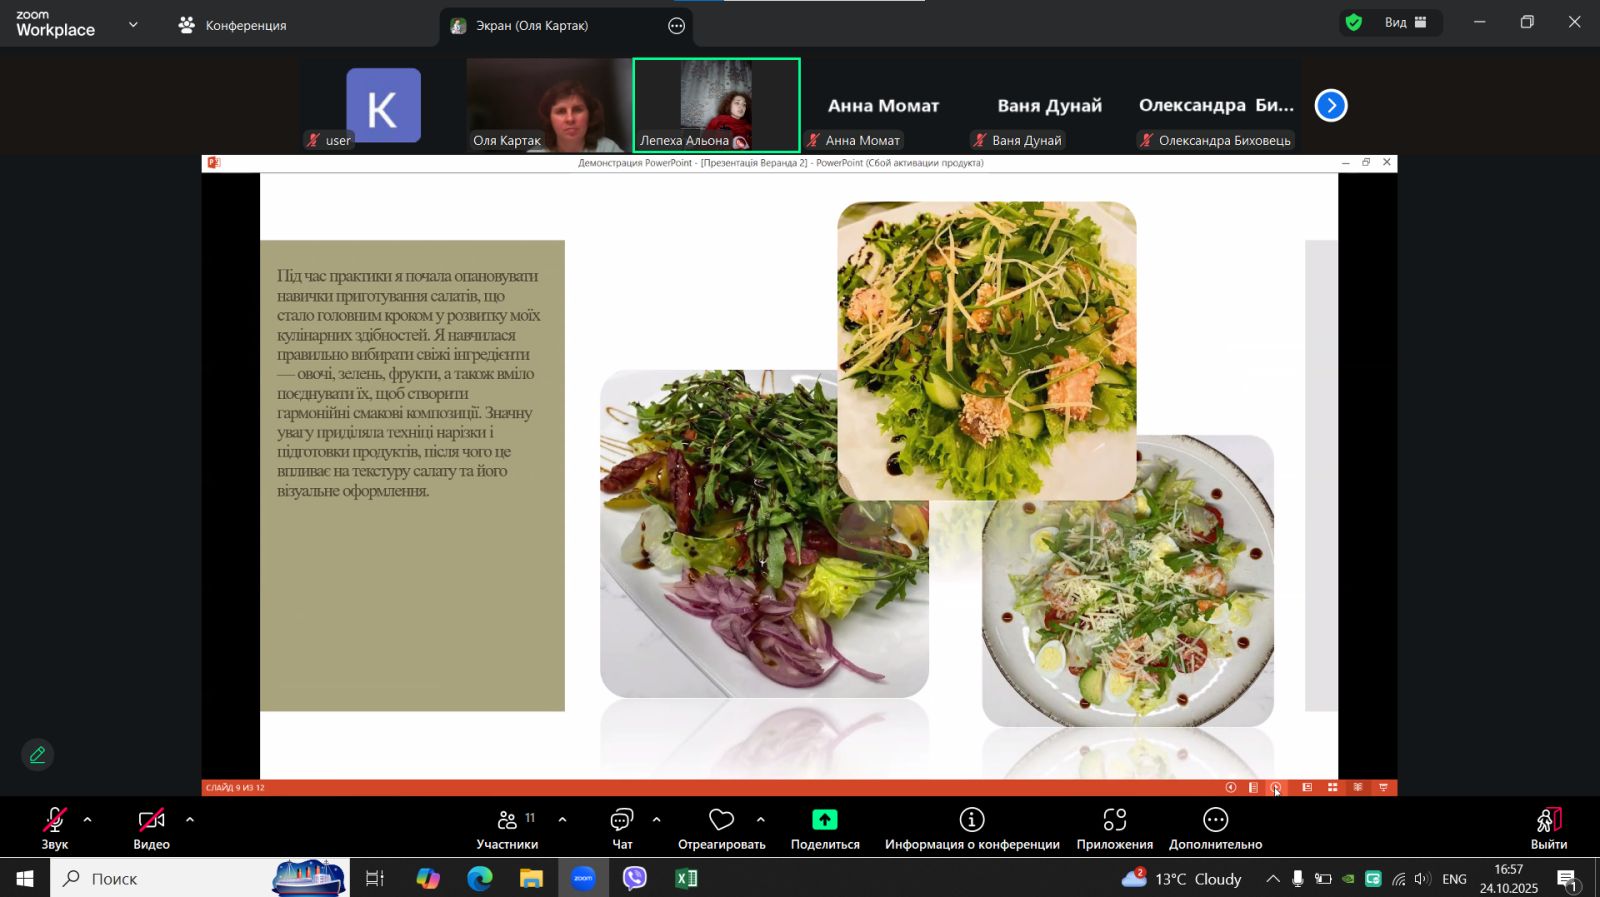Open the Приложения apps panel

[1114, 827]
